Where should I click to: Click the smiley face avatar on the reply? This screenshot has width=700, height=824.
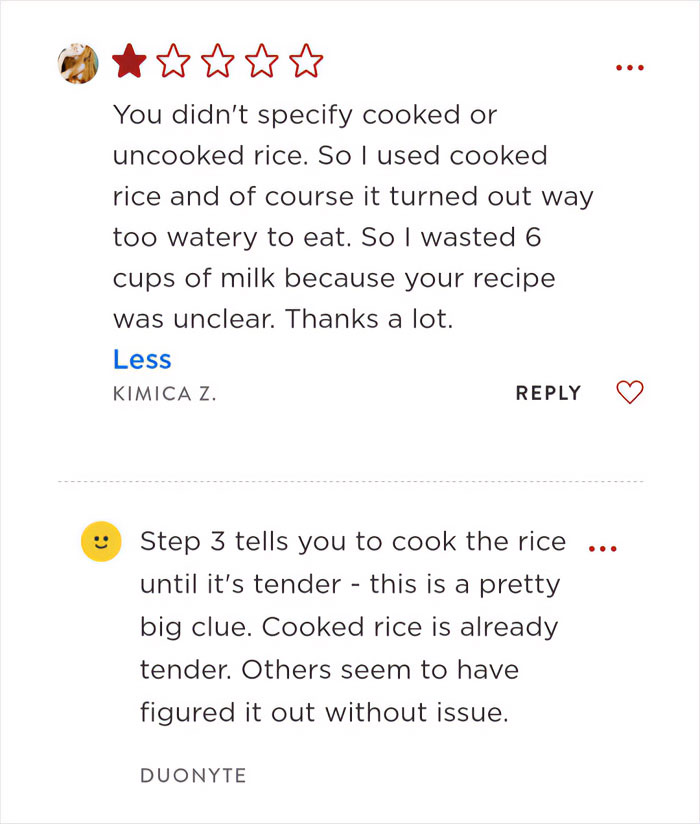point(100,541)
